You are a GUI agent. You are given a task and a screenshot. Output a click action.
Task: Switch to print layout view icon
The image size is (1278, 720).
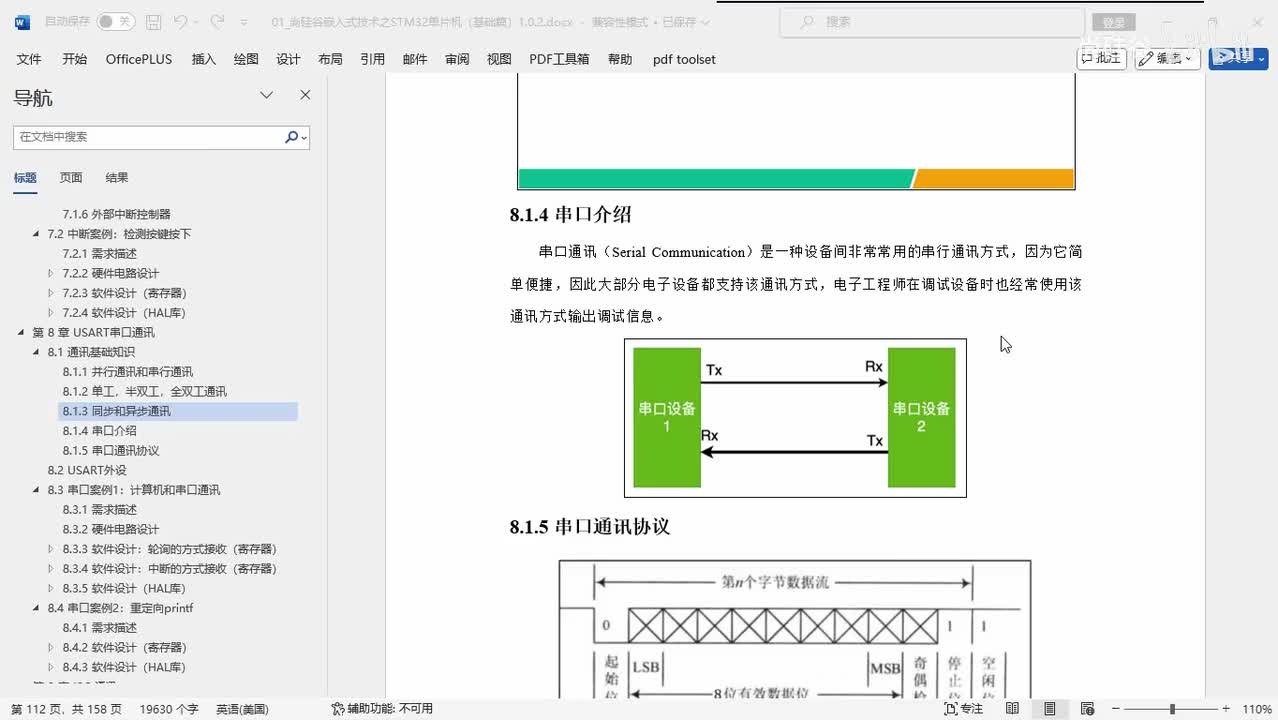1049,709
